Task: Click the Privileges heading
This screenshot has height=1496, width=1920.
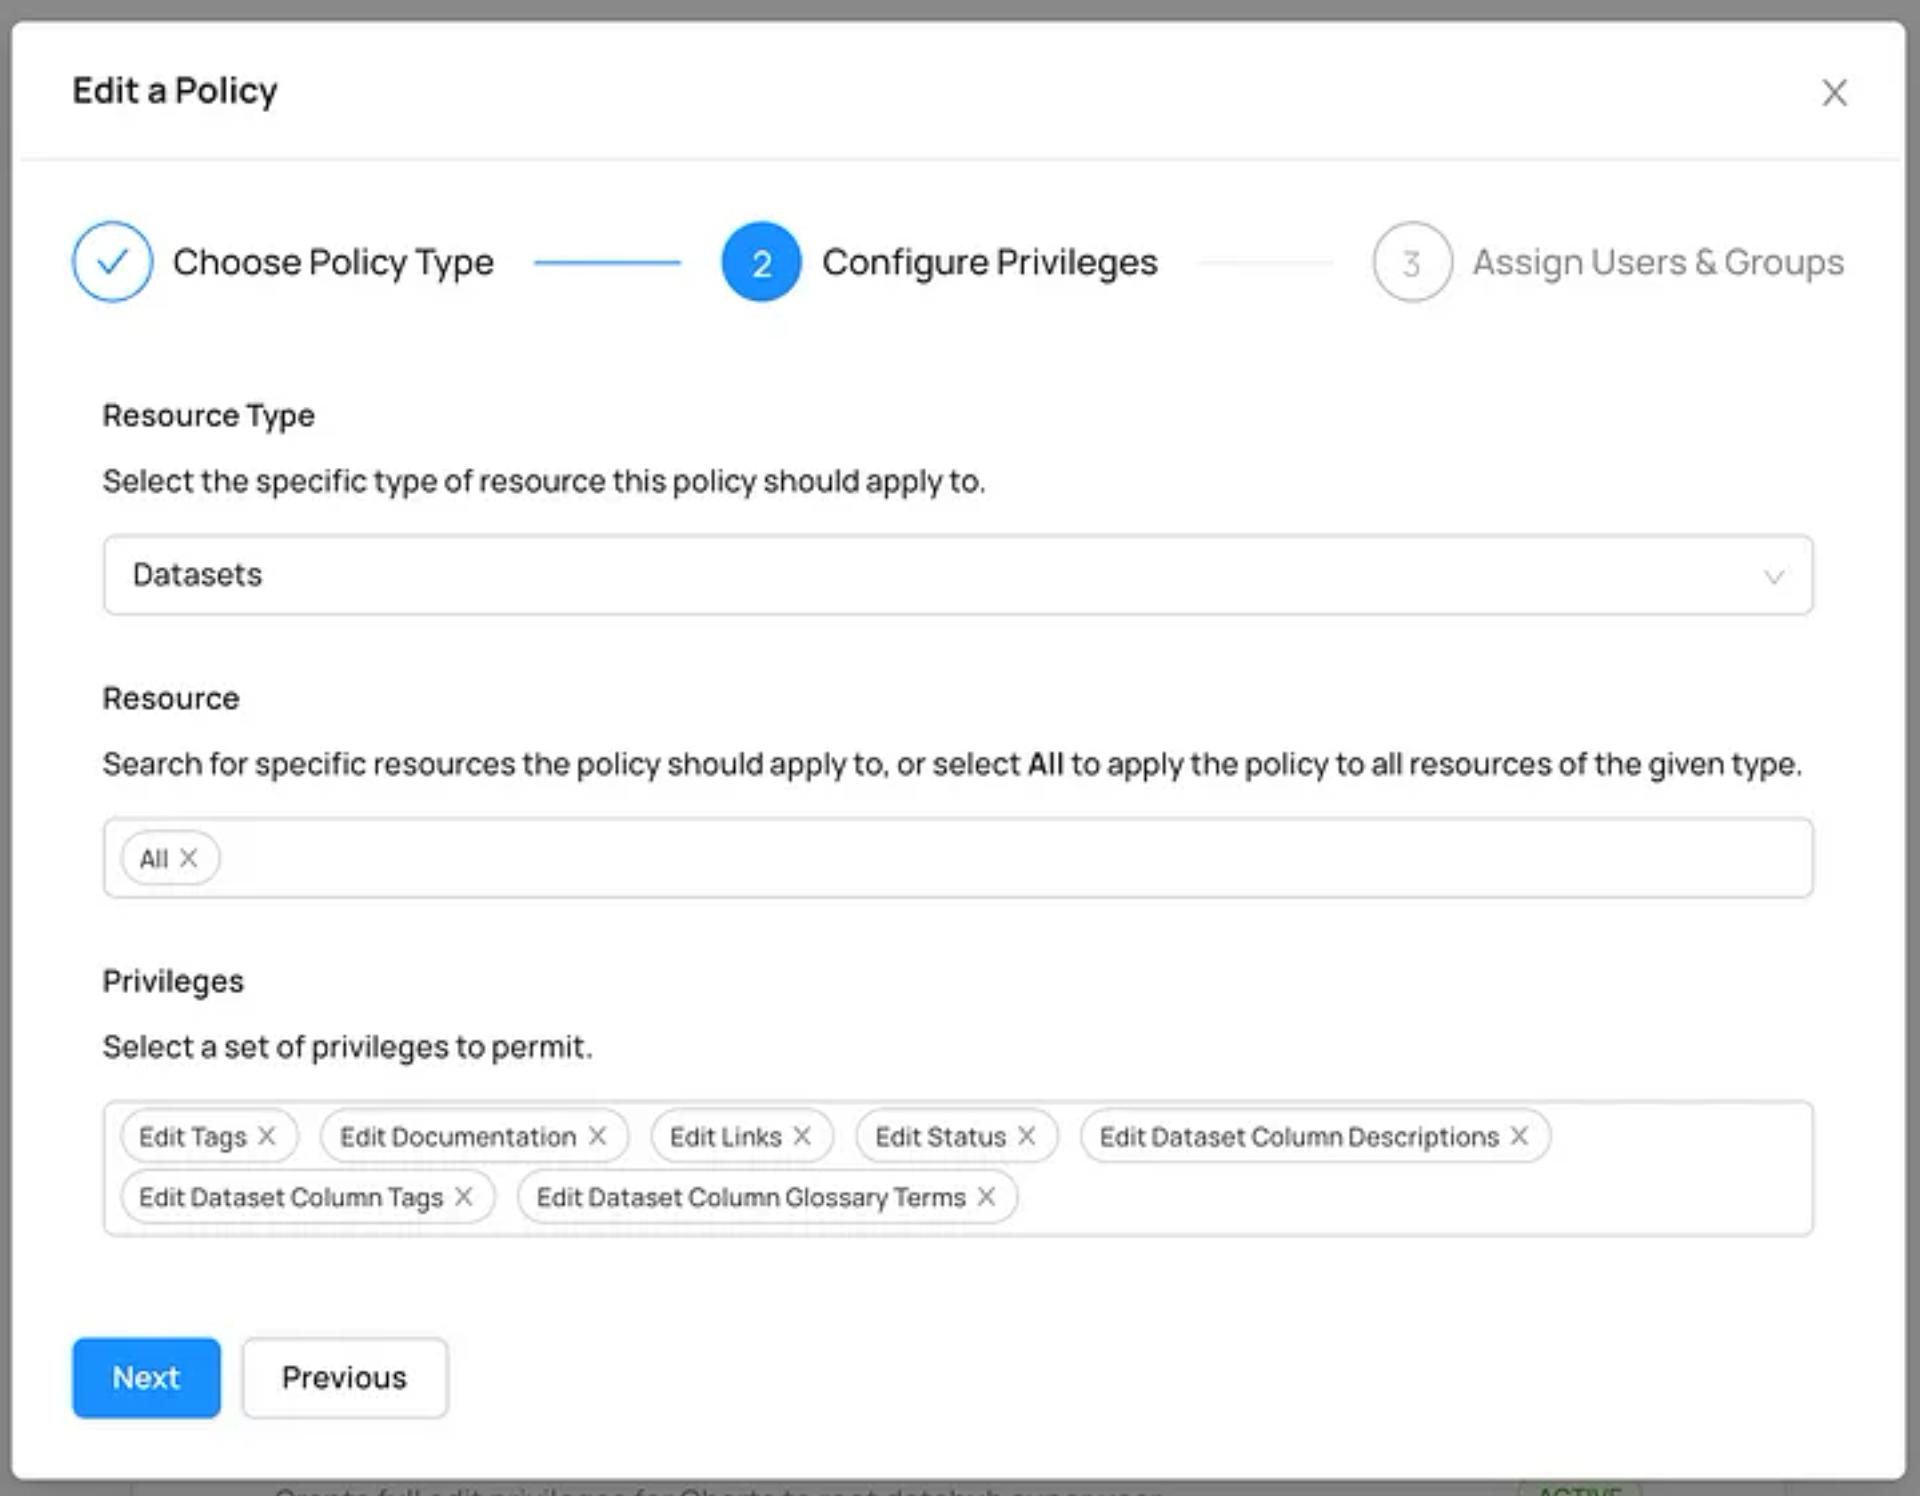Action: point(173,981)
